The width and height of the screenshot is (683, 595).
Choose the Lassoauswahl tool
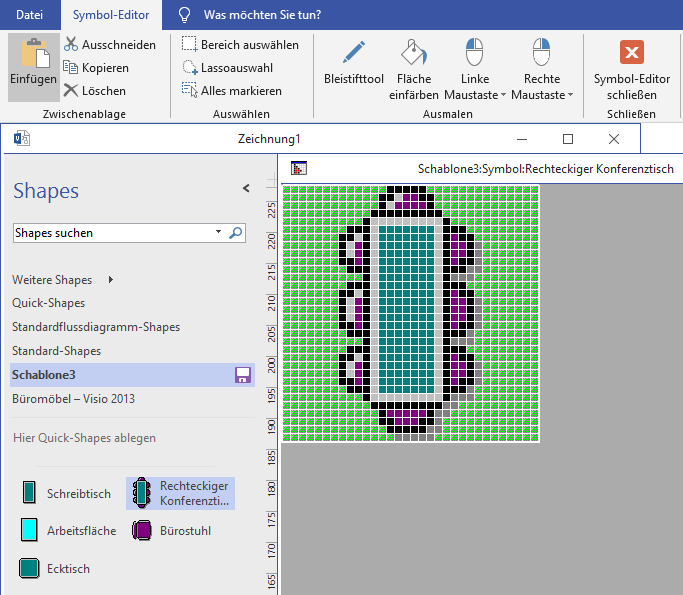point(227,68)
